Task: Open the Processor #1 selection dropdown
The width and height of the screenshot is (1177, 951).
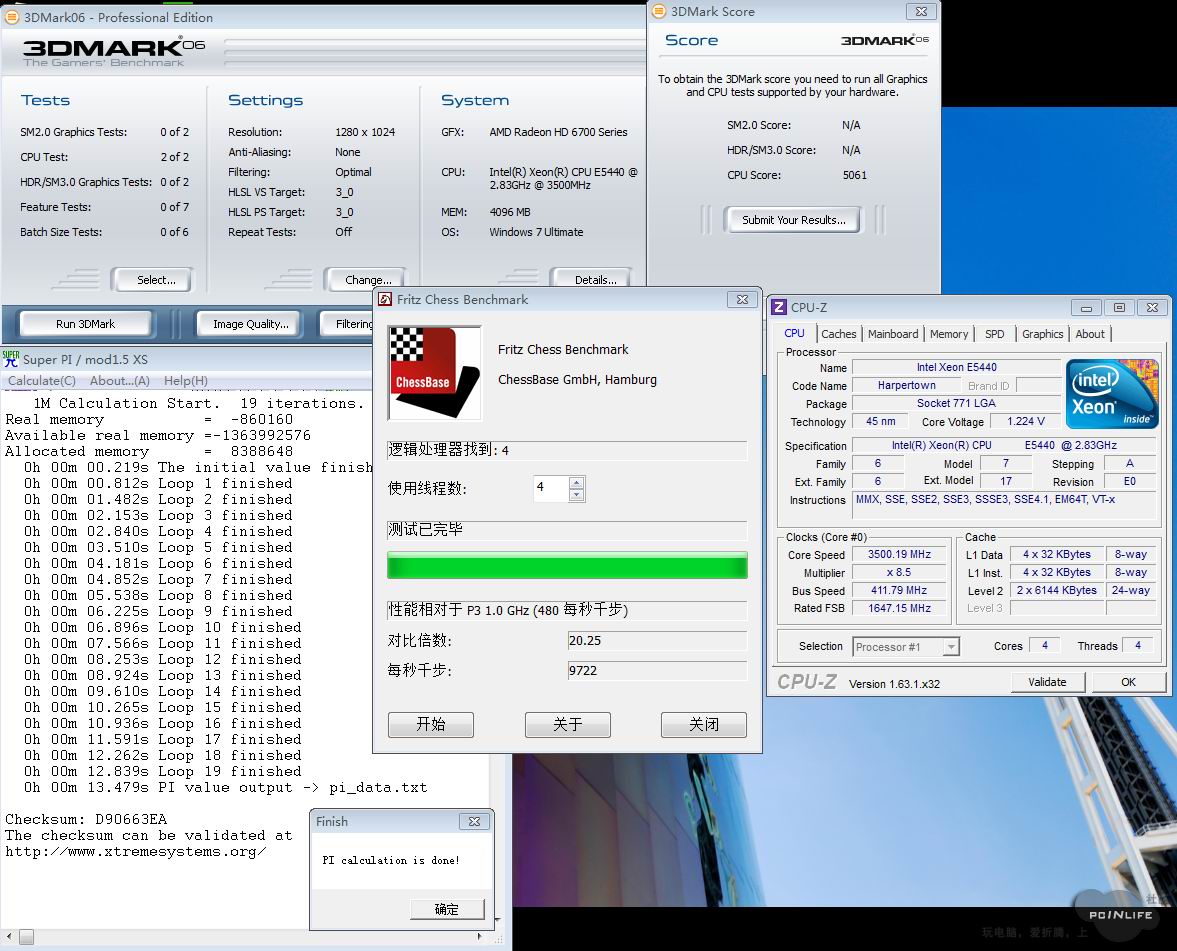Action: point(951,646)
